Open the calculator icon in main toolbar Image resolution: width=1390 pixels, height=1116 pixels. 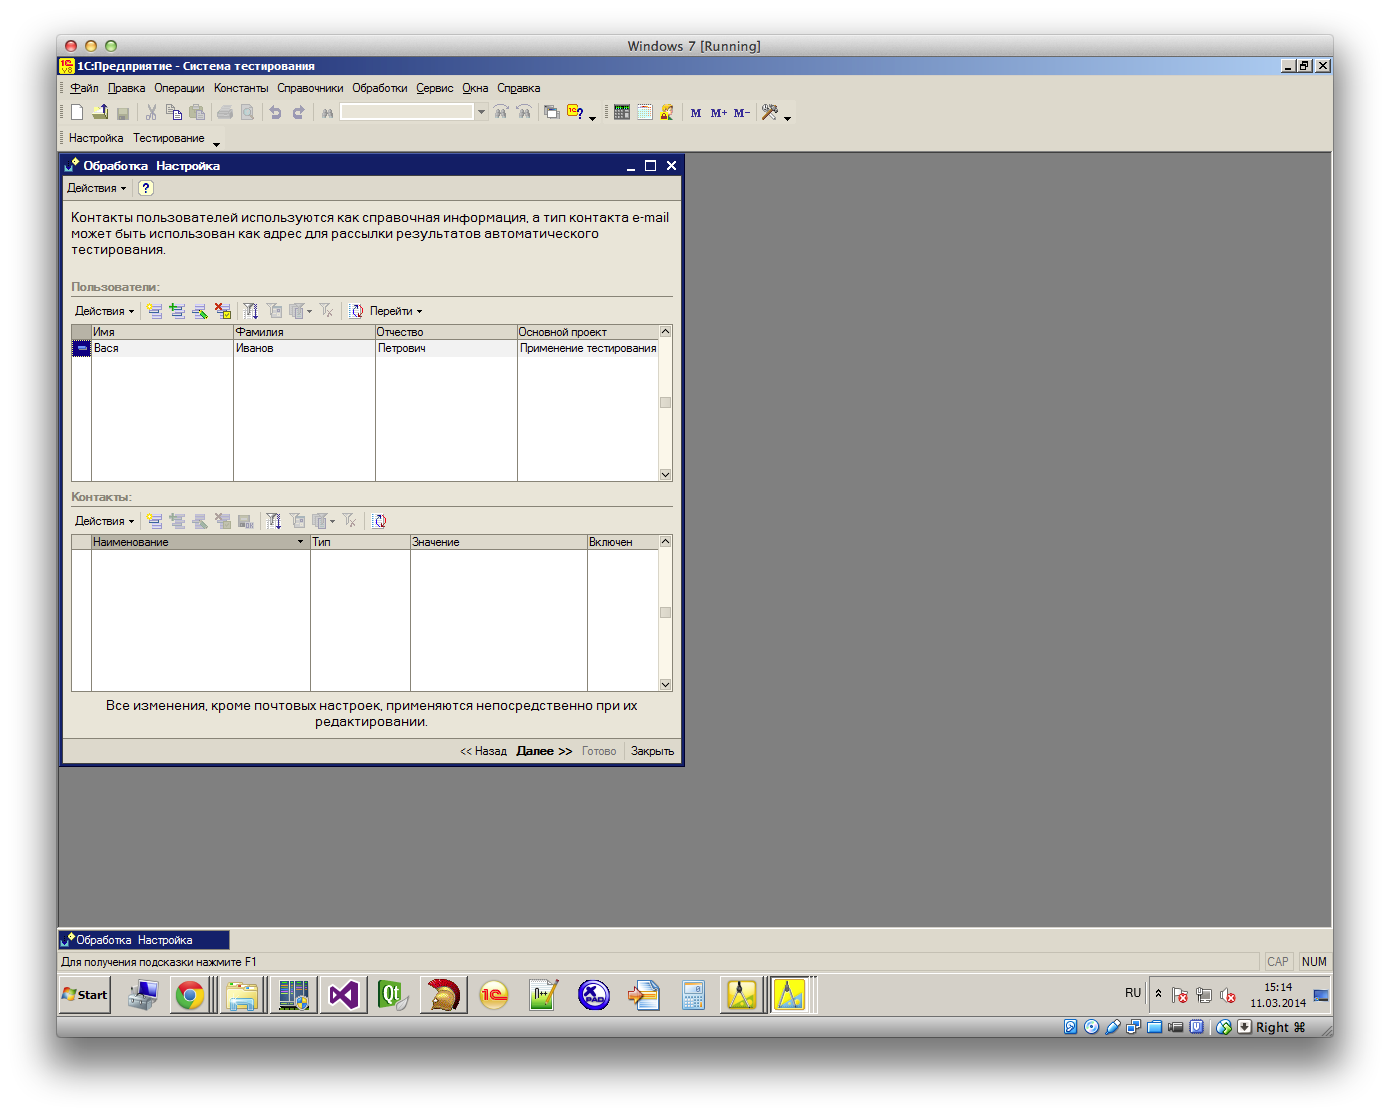coord(622,113)
